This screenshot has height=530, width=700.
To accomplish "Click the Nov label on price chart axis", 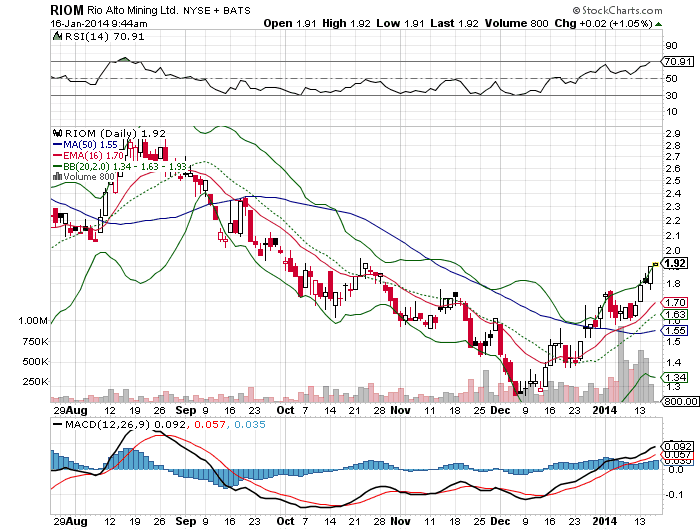I will 400,410.
